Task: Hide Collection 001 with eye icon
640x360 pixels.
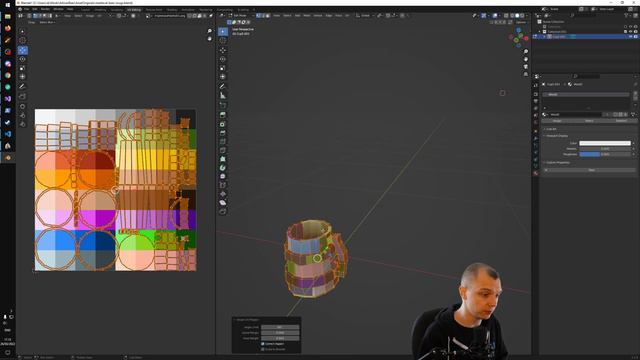Action: pyautogui.click(x=631, y=31)
